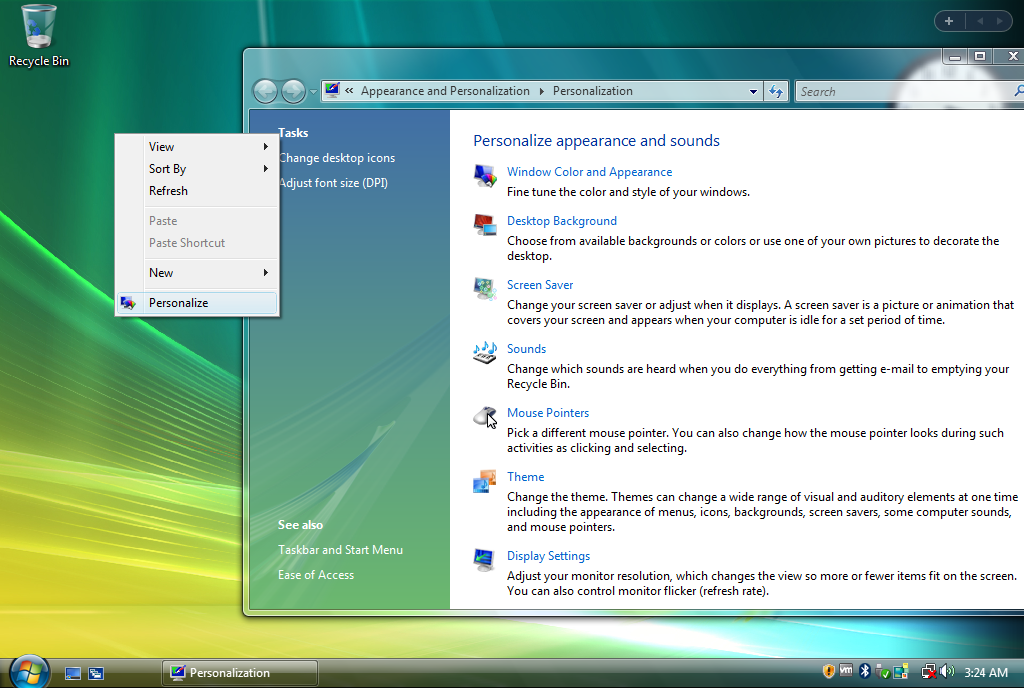1024x688 pixels.
Task: Click the Display Settings monitor icon
Action: click(x=485, y=559)
